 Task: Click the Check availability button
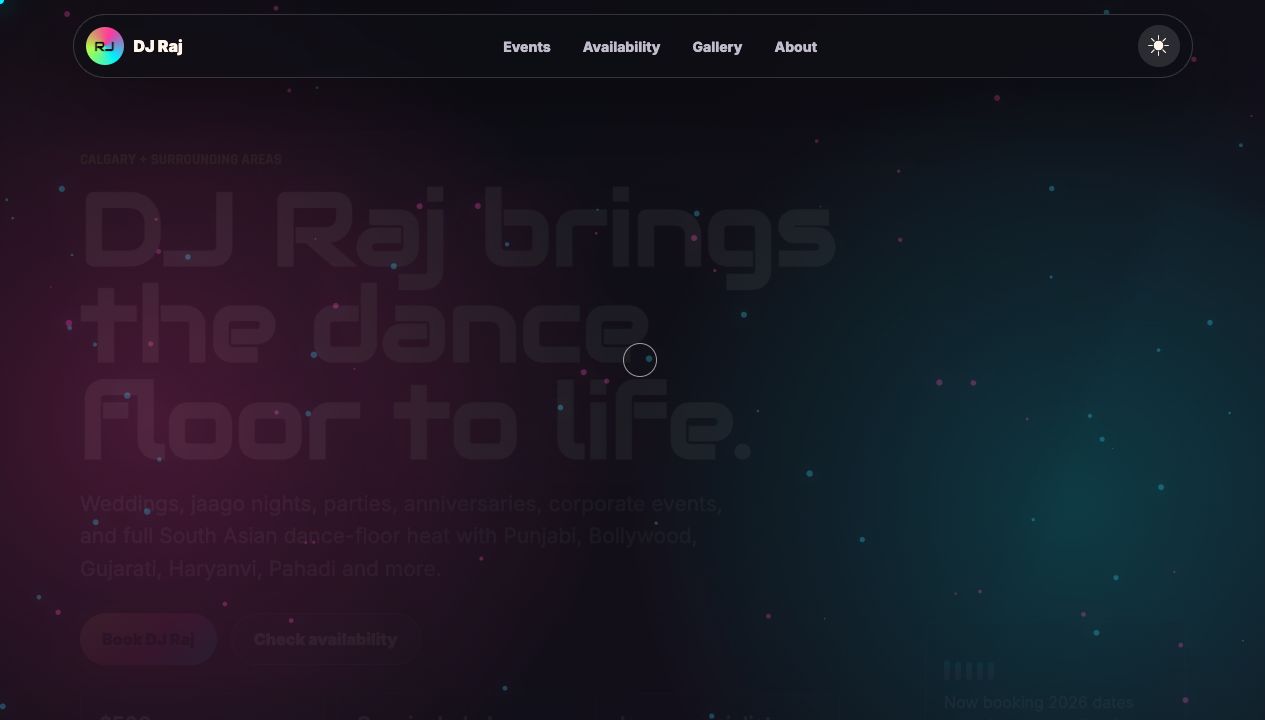pyautogui.click(x=326, y=639)
